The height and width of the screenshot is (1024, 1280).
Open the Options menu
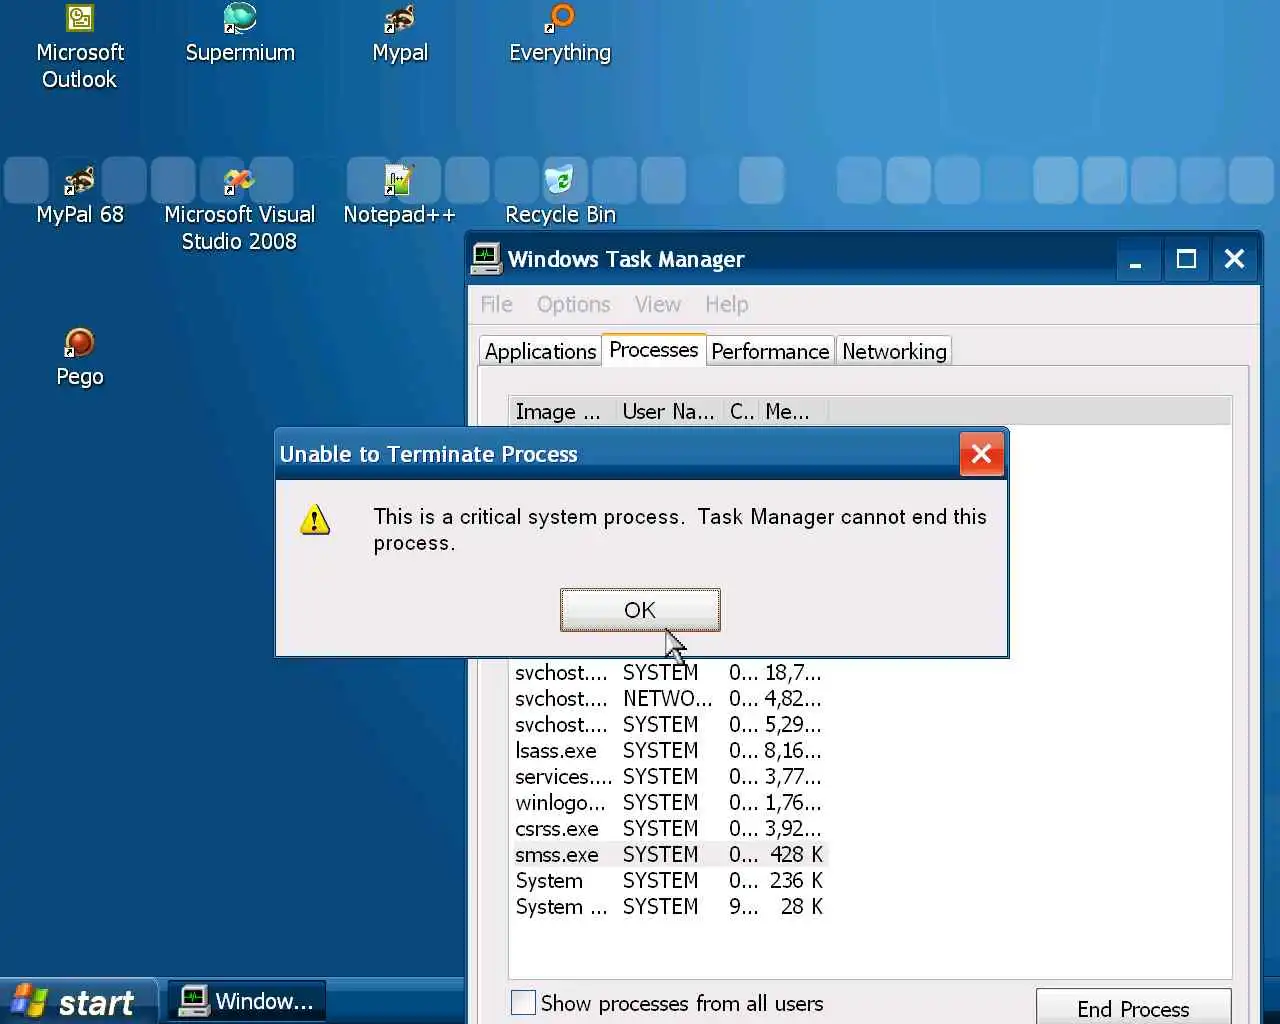point(573,304)
